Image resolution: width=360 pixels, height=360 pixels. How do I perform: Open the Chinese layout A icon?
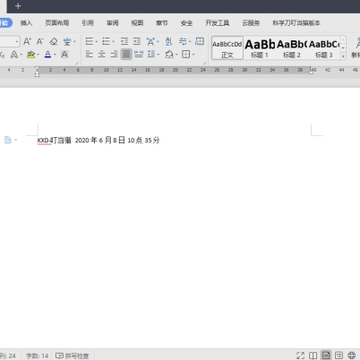(151, 42)
